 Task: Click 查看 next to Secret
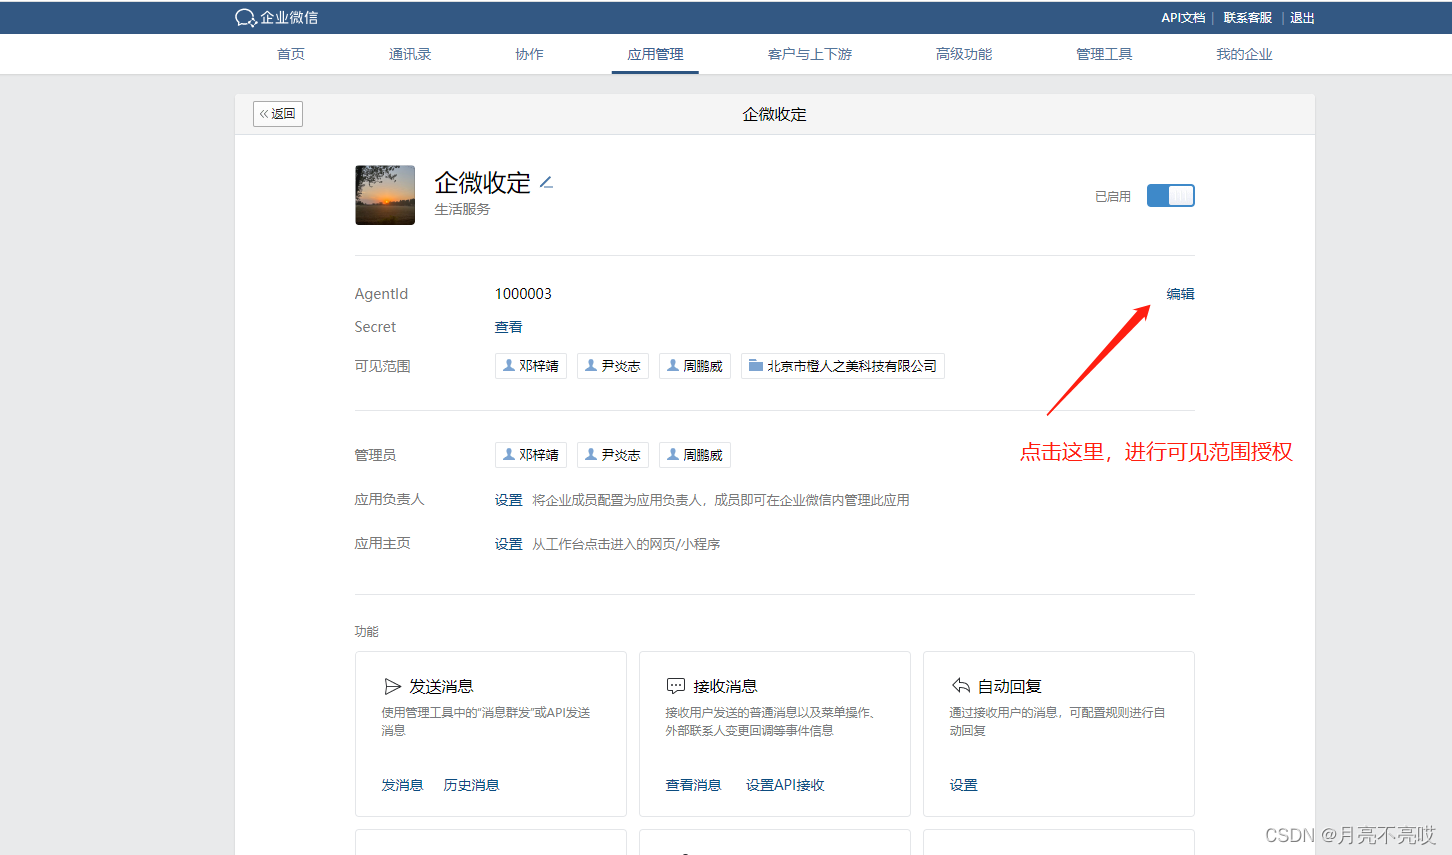pos(508,327)
